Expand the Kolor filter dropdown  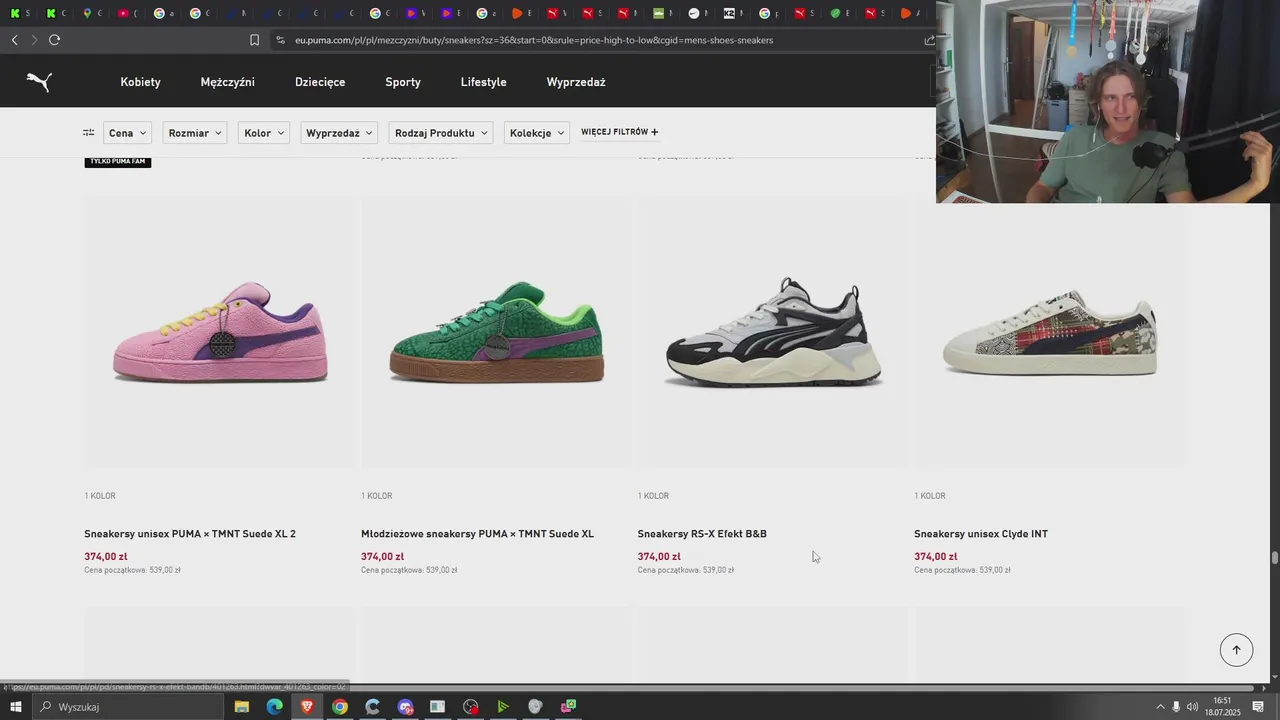(264, 133)
